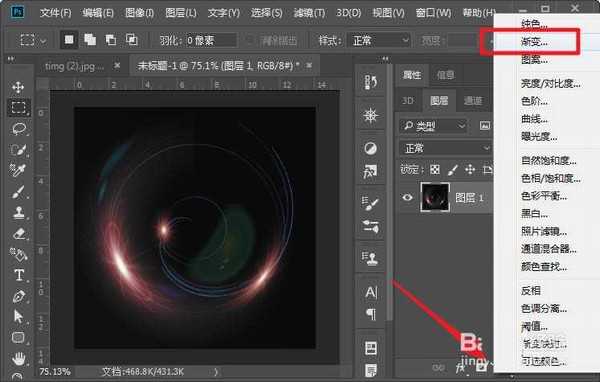The image size is (600, 382).
Task: Select the Lasso tool
Action: coord(19,129)
